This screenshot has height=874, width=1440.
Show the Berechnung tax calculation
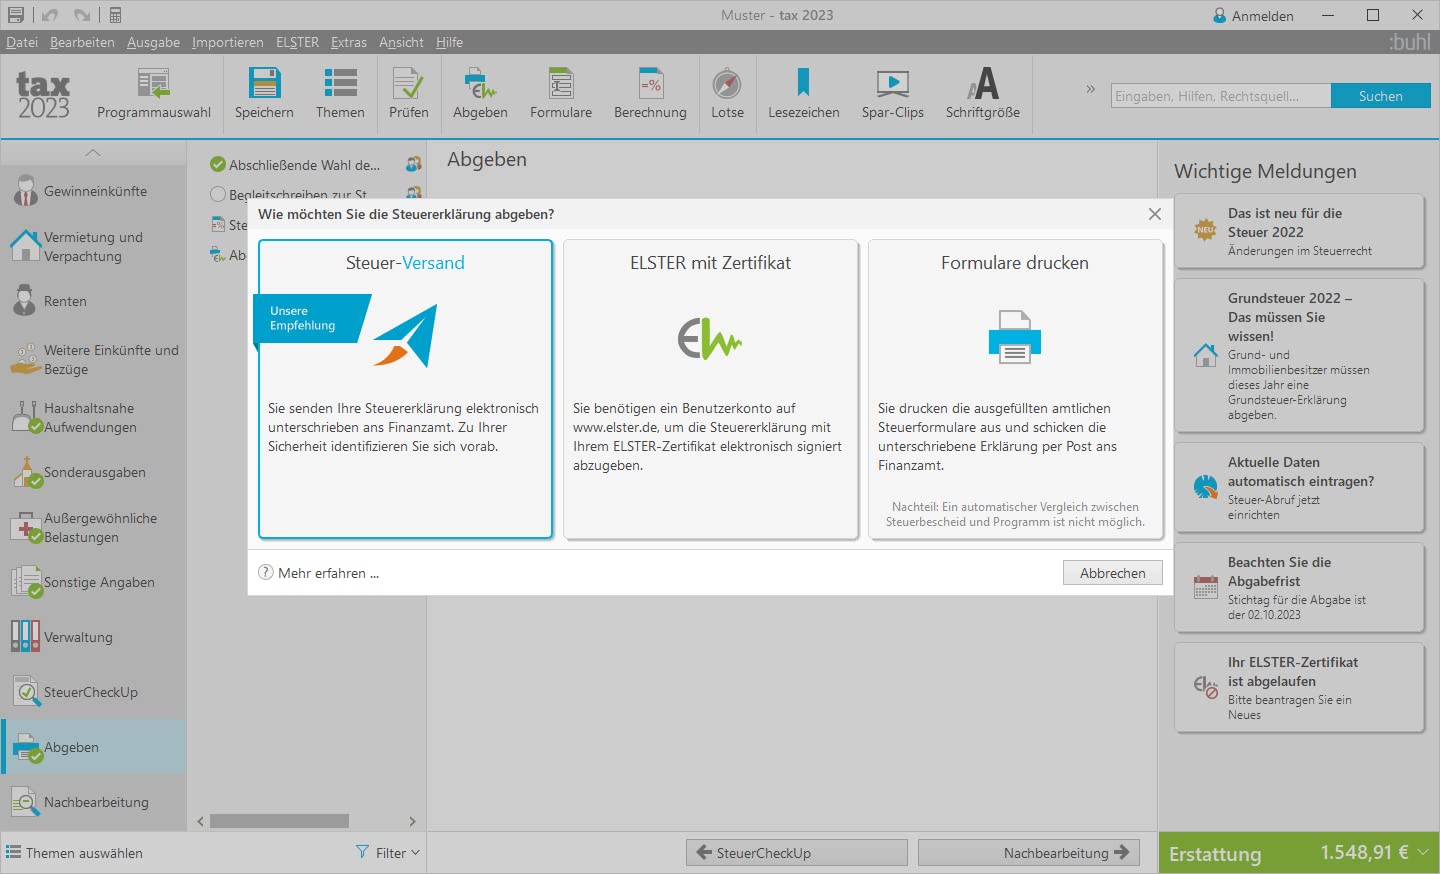(x=650, y=94)
